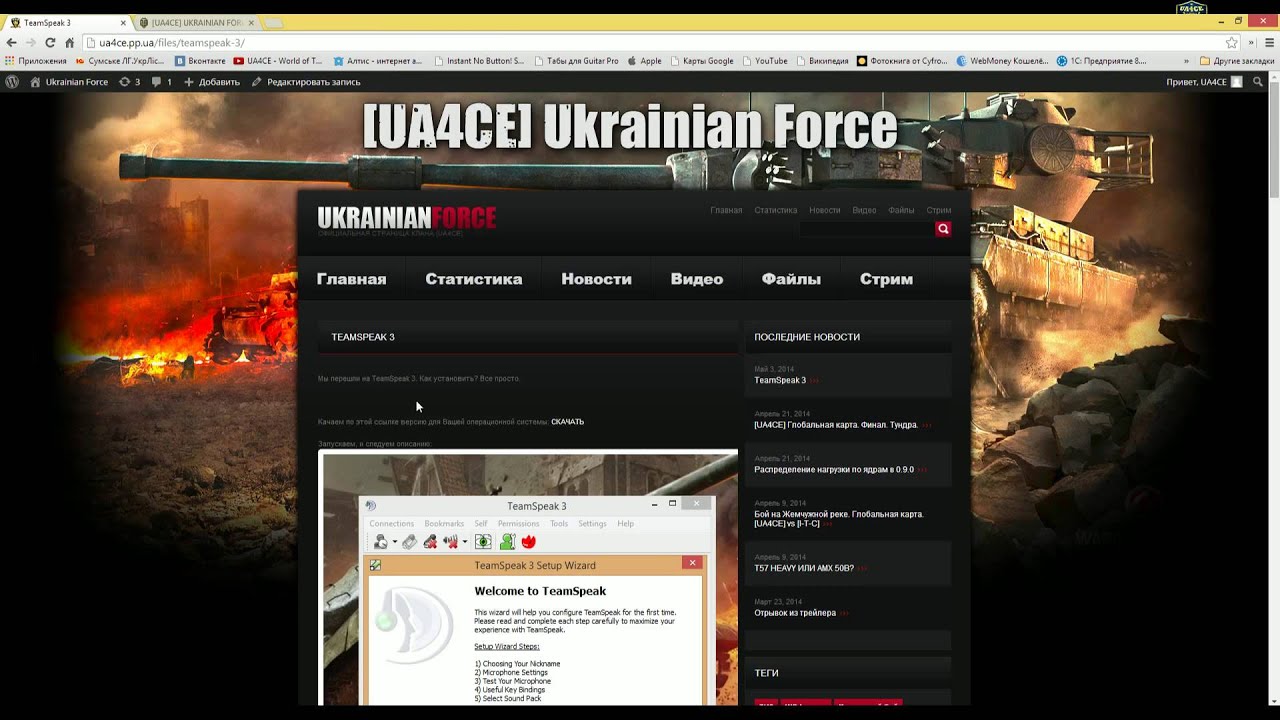Click the site search text field
1280x720 pixels.
[x=866, y=229]
